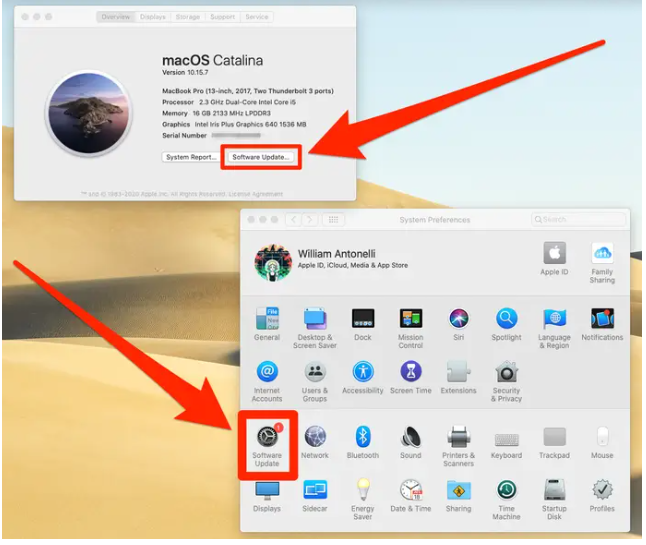Image resolution: width=646 pixels, height=545 pixels.
Task: Go forward in System Preferences
Action: click(x=310, y=220)
